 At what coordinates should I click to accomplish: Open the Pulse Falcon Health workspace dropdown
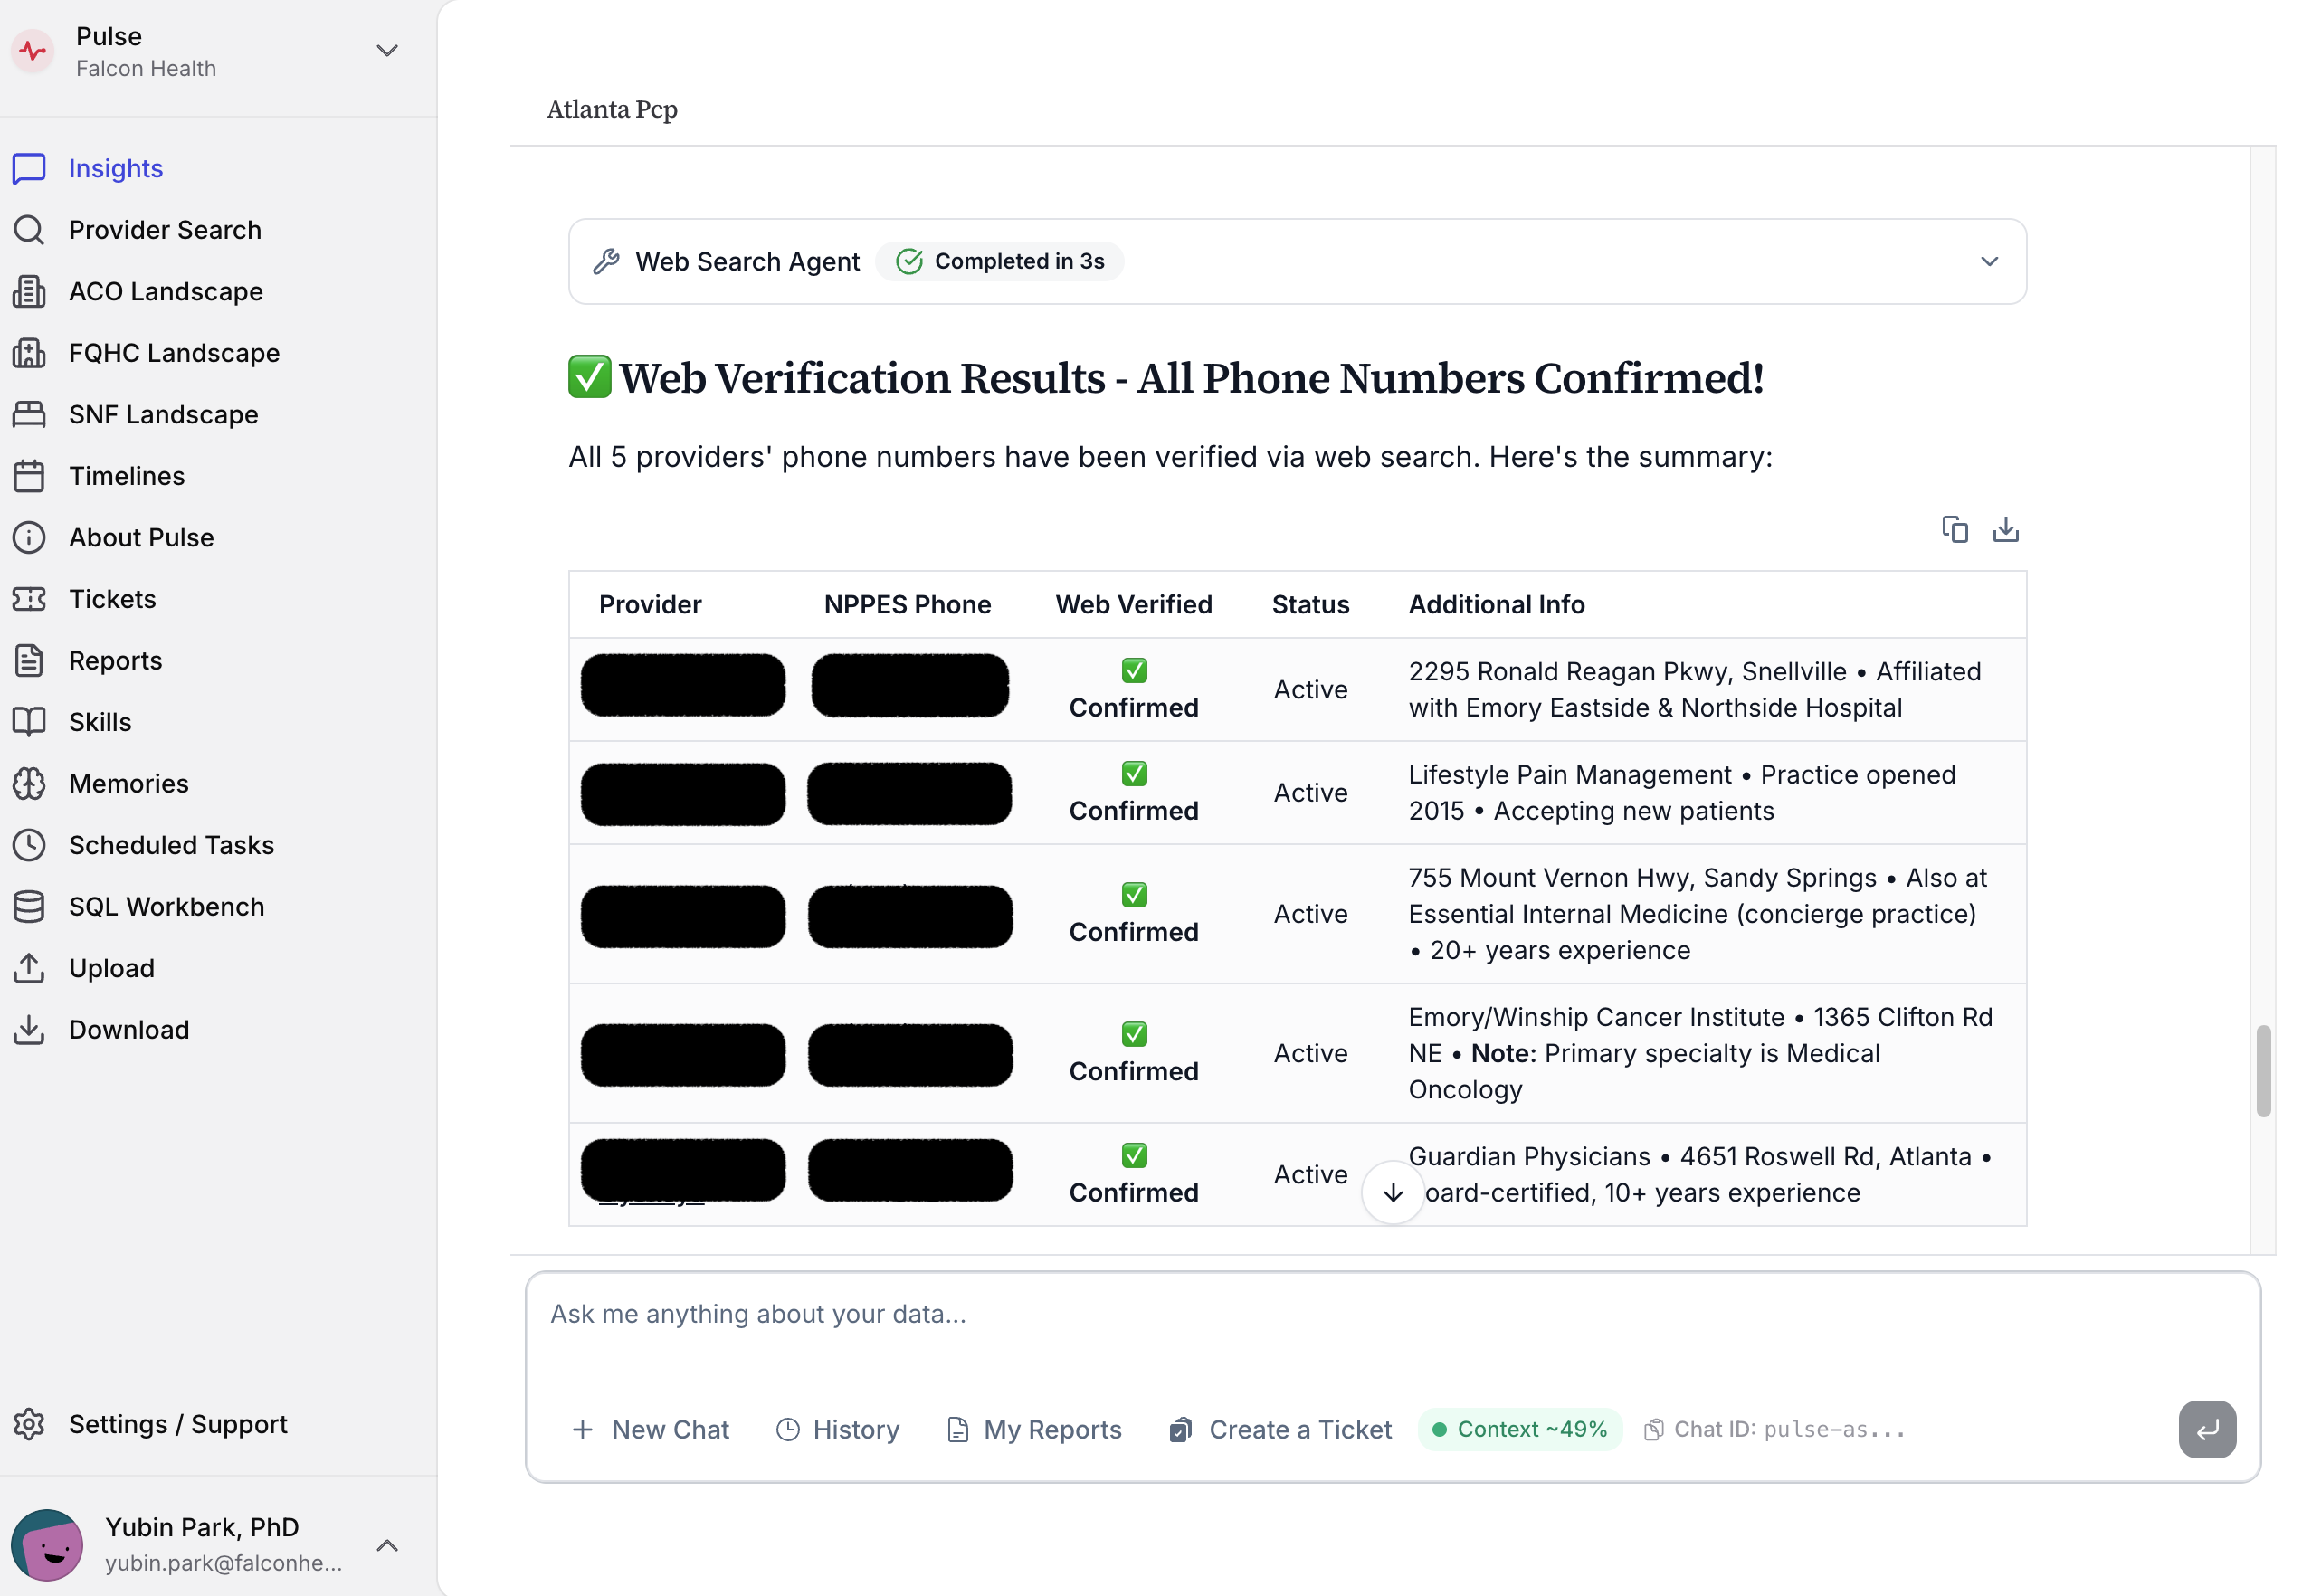386,51
